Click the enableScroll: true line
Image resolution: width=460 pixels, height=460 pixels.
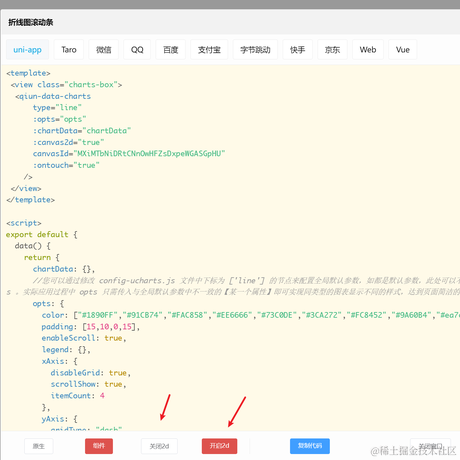click(x=84, y=338)
